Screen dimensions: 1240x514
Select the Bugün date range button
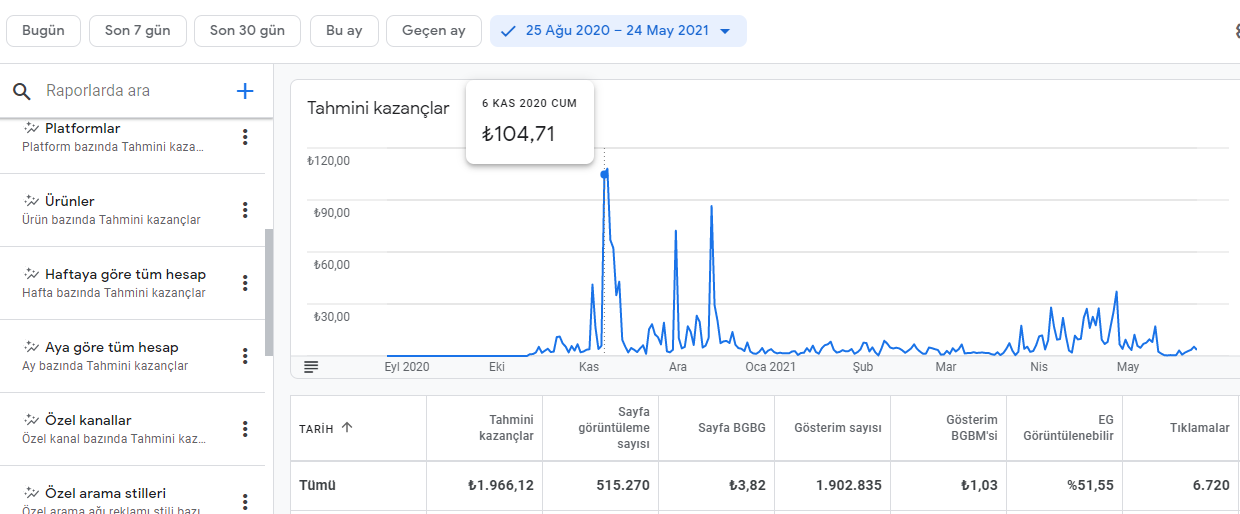coord(43,31)
